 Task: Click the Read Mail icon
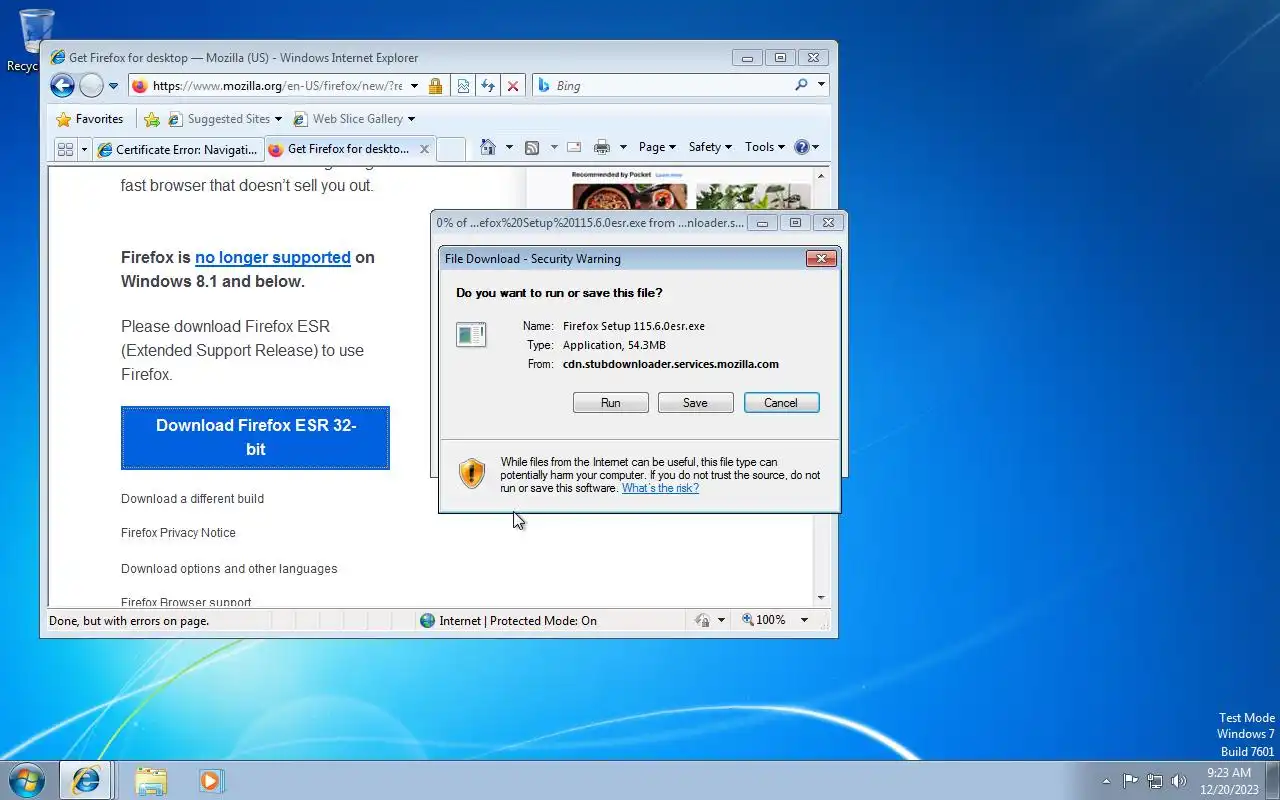(574, 147)
